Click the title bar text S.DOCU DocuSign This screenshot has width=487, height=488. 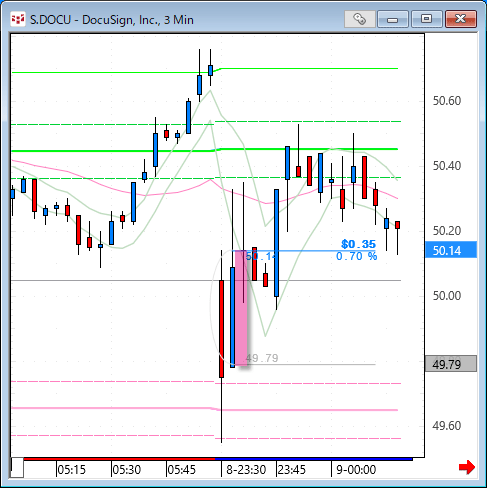point(112,20)
